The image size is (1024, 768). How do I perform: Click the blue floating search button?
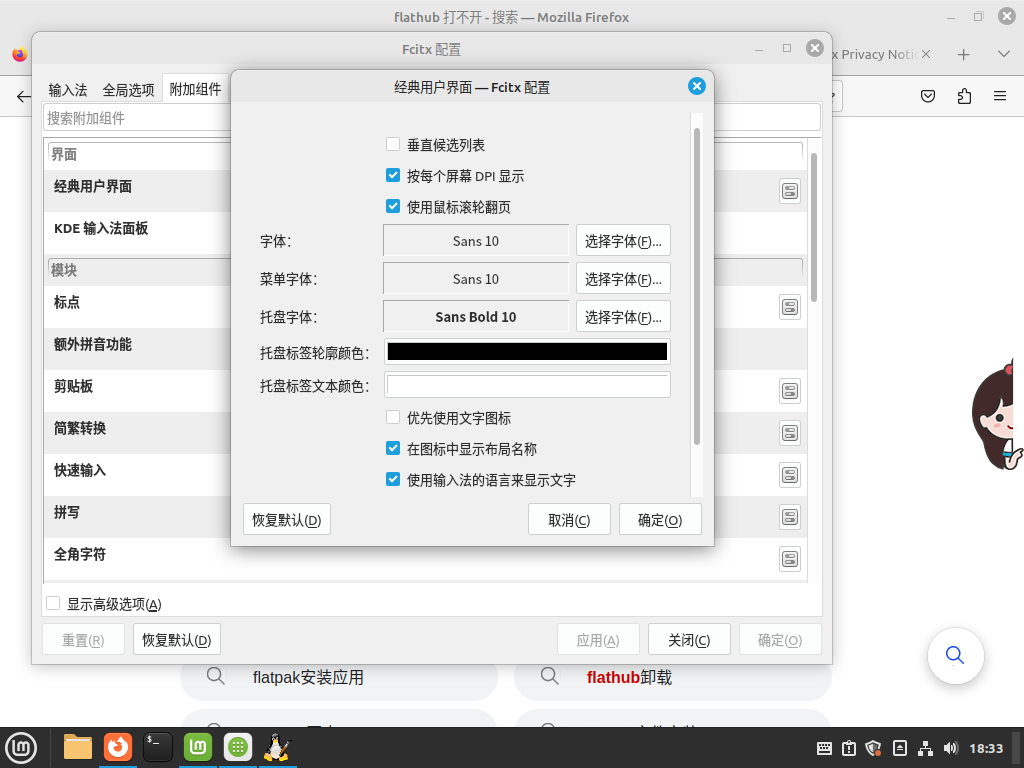point(955,656)
